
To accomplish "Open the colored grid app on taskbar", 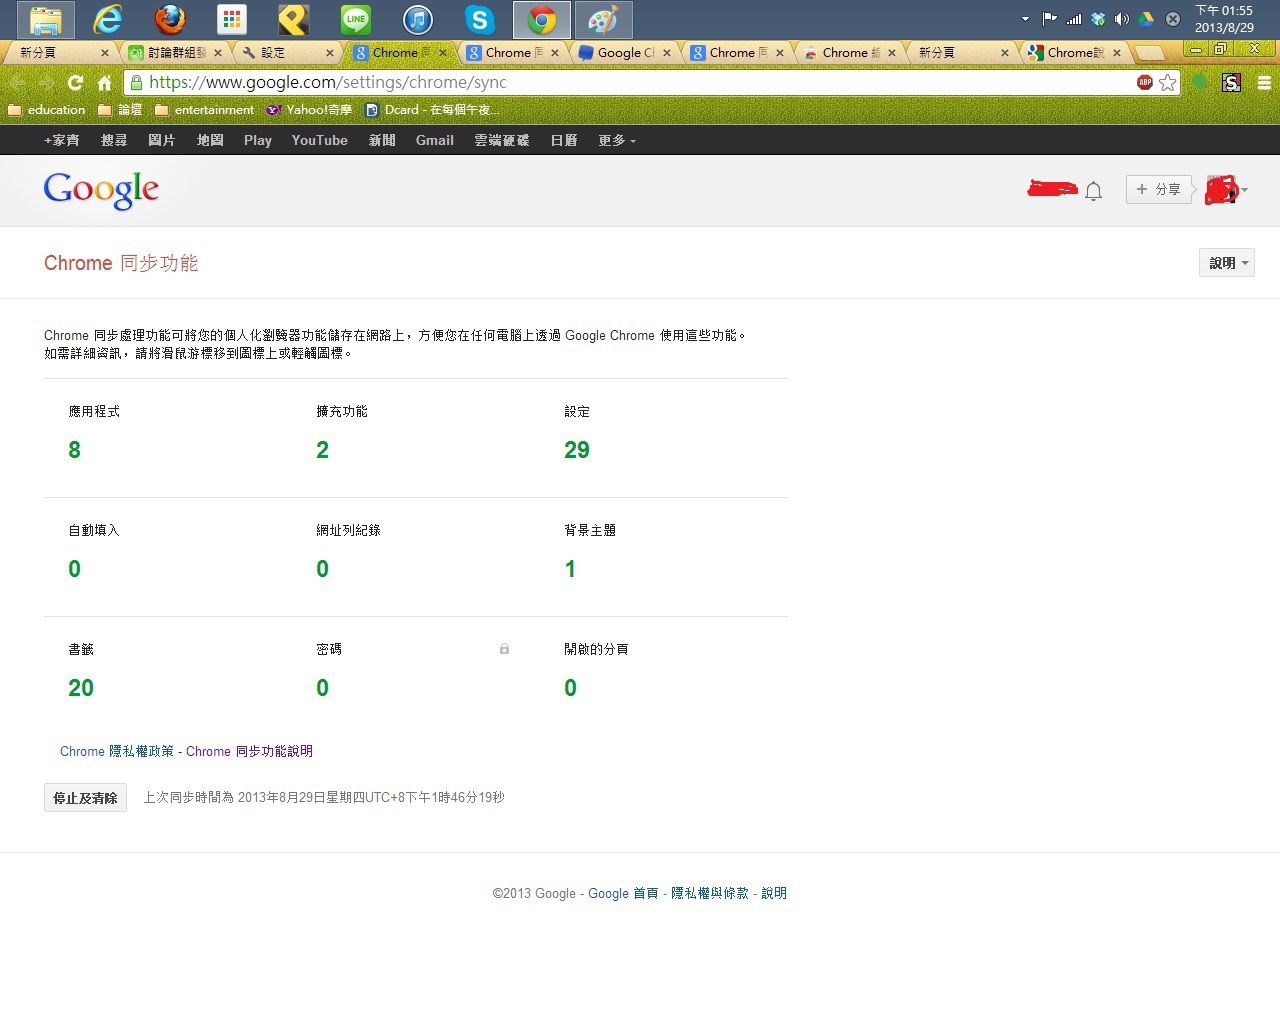I will point(232,19).
